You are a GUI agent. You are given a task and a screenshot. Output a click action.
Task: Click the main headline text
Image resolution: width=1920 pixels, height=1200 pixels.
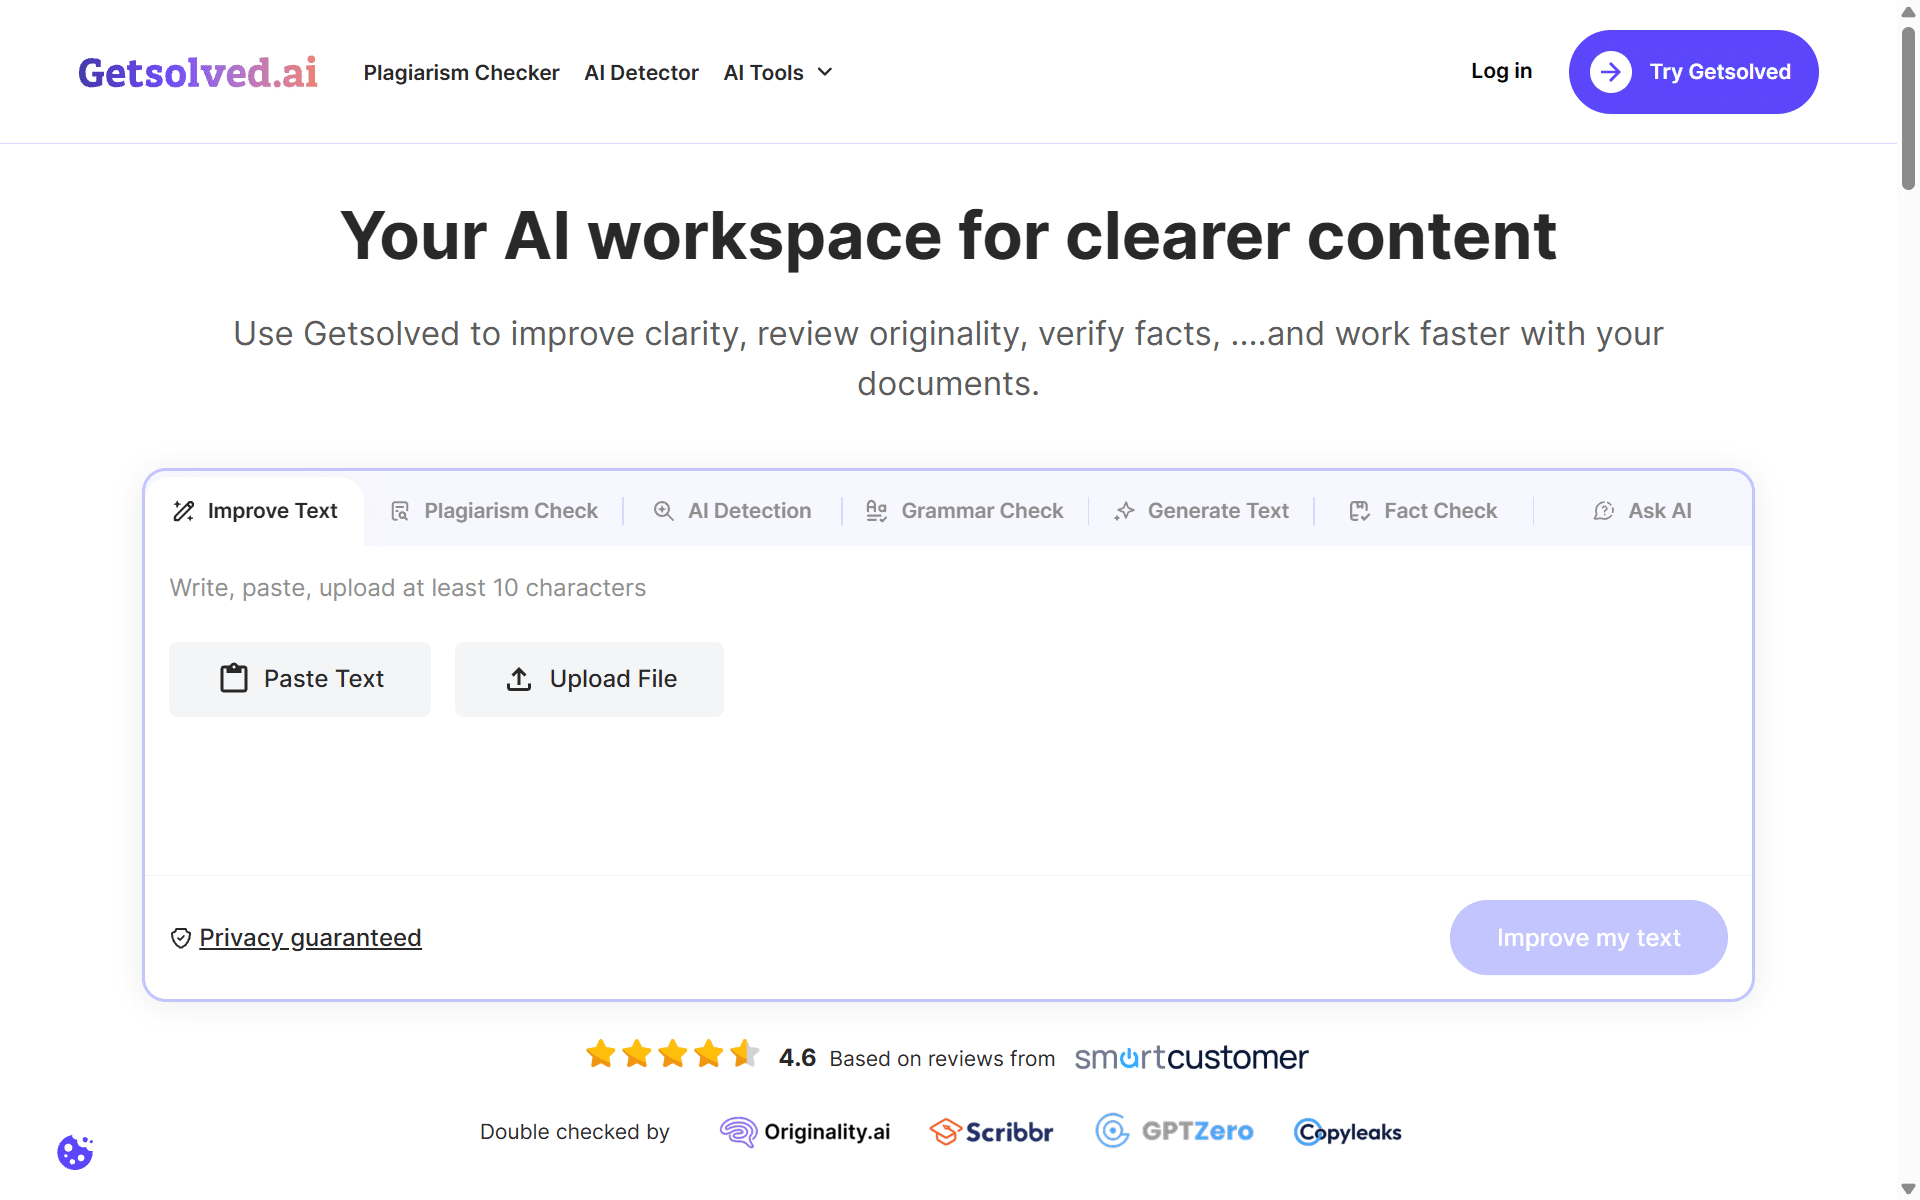tap(948, 237)
